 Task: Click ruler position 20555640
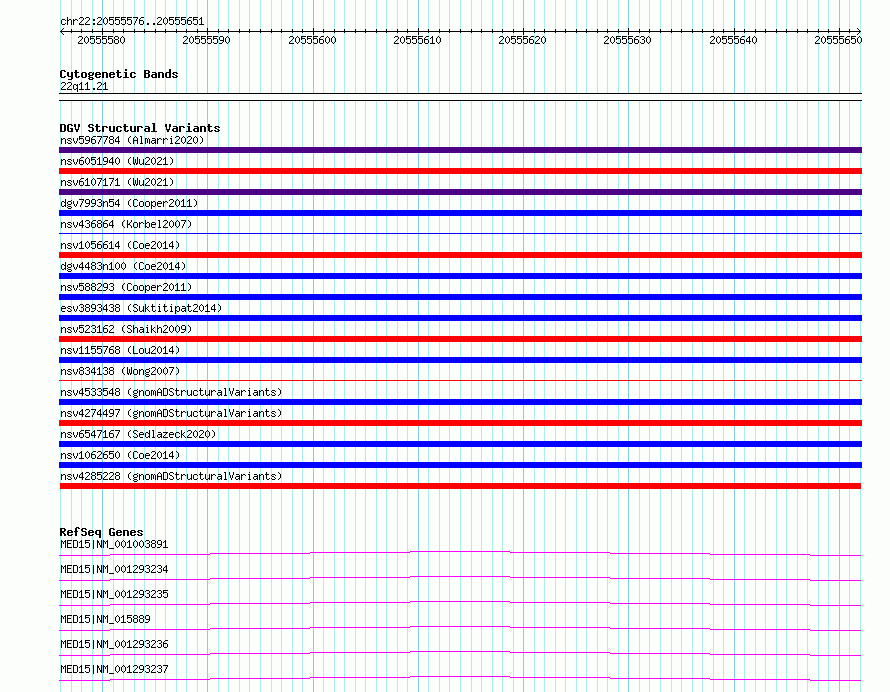pos(733,40)
